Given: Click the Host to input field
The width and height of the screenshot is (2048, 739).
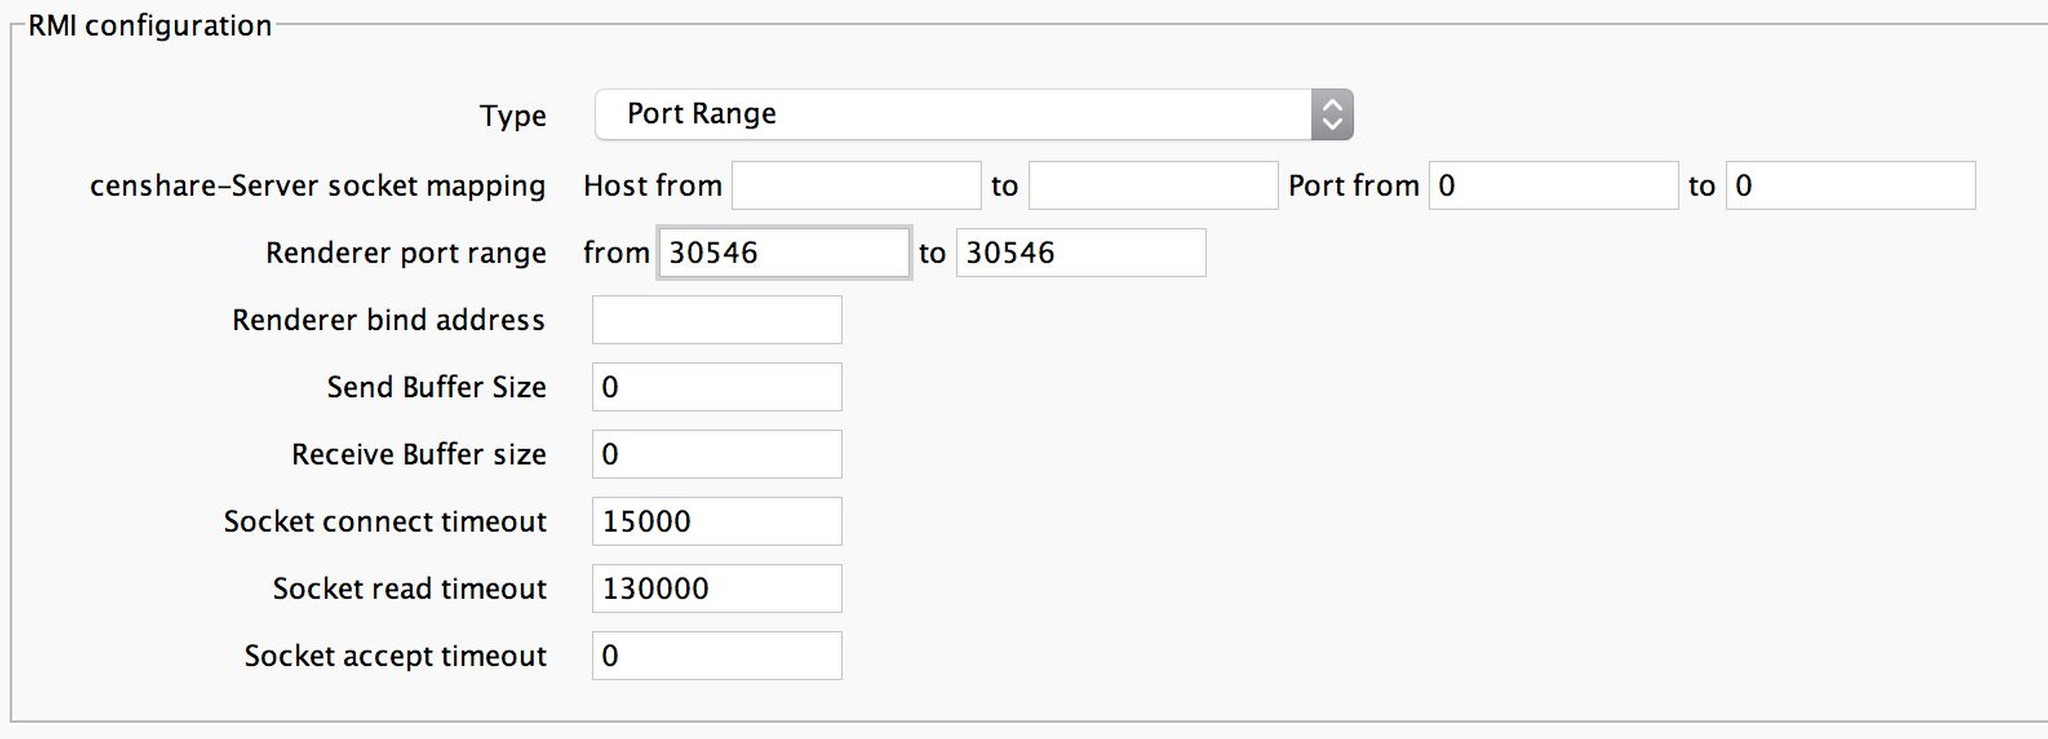Looking at the screenshot, I should (x=1152, y=185).
